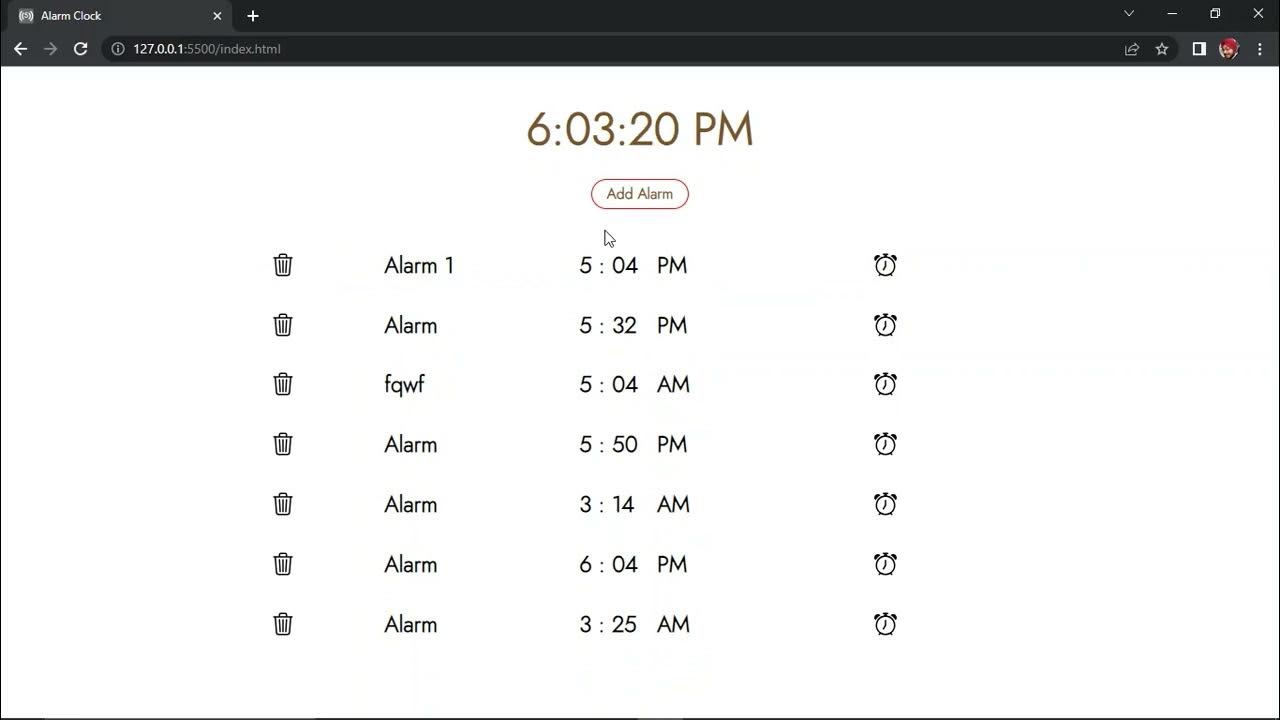Toggle alarm clock icon for Alarm 1

coord(885,265)
